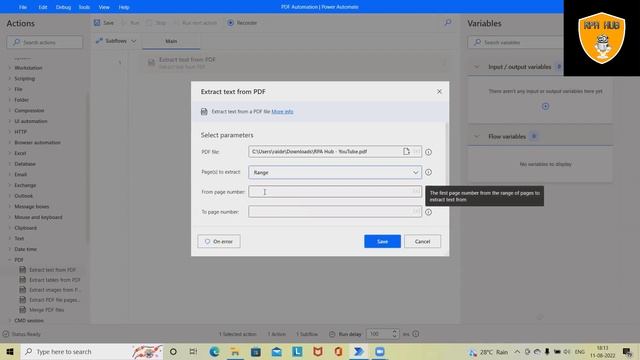Click Power Automate icon in the taskbar
640x360 pixels.
[x=359, y=351]
